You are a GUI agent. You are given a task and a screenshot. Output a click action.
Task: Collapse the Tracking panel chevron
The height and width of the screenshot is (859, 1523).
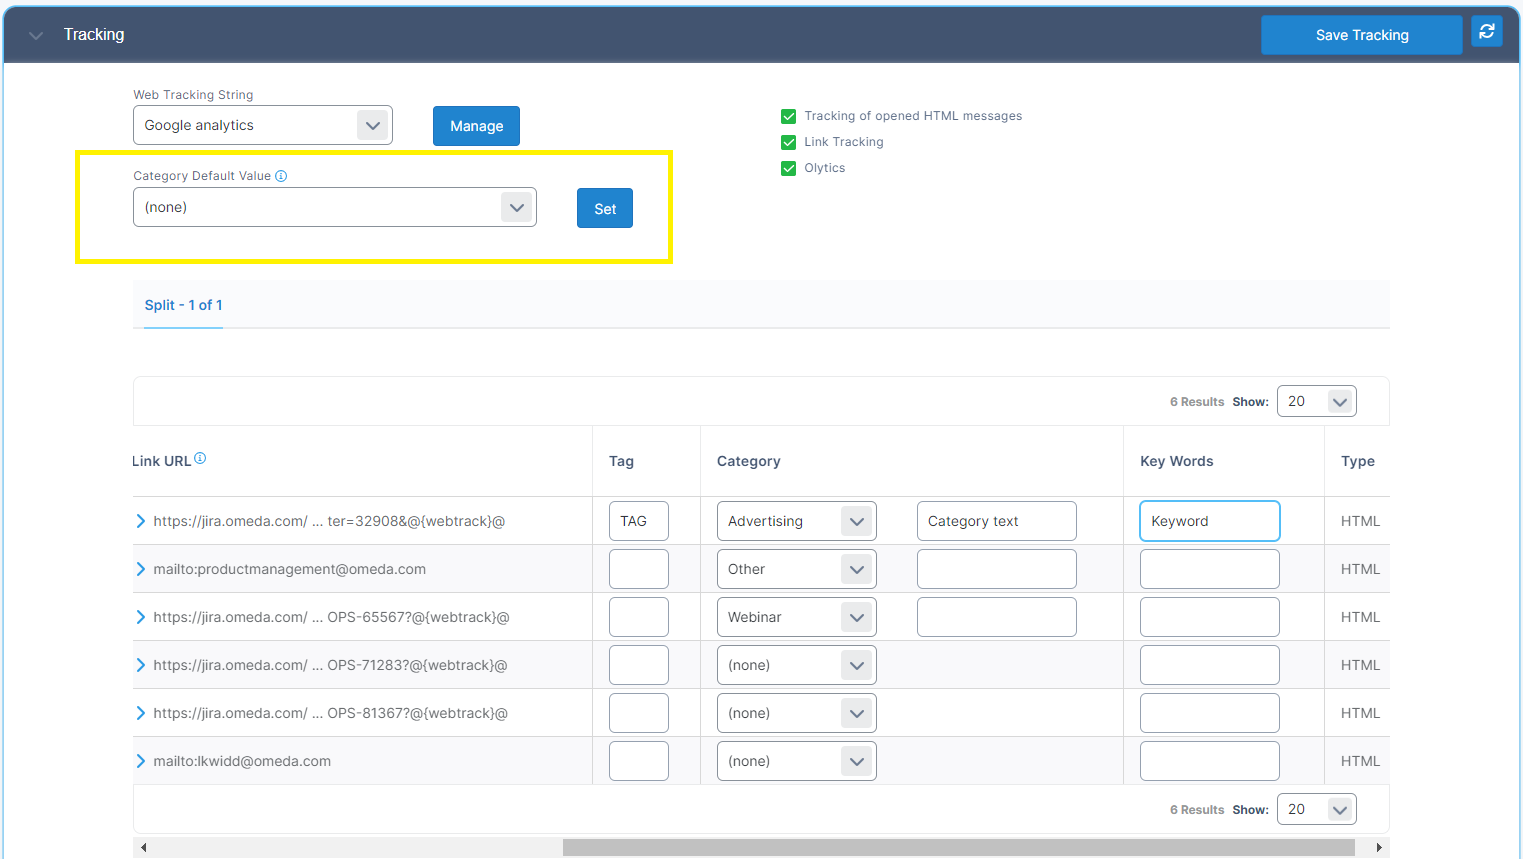[36, 35]
